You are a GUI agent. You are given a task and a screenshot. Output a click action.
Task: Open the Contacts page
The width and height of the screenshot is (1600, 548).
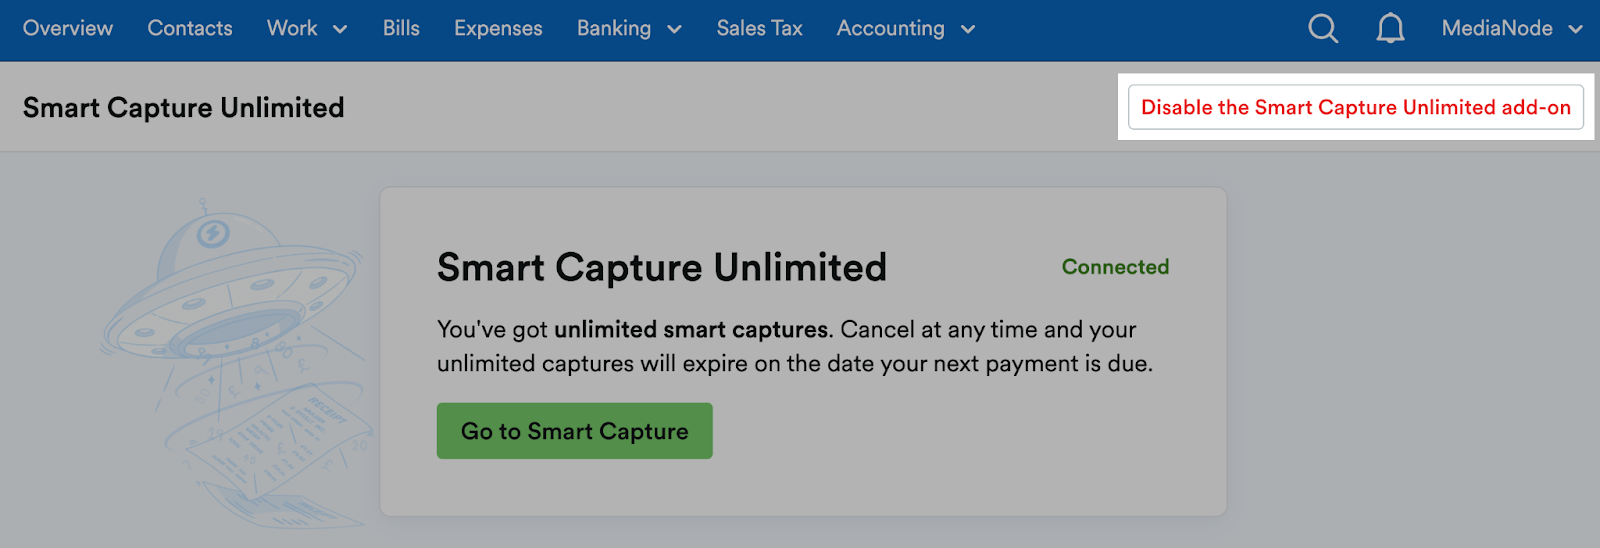pos(190,29)
